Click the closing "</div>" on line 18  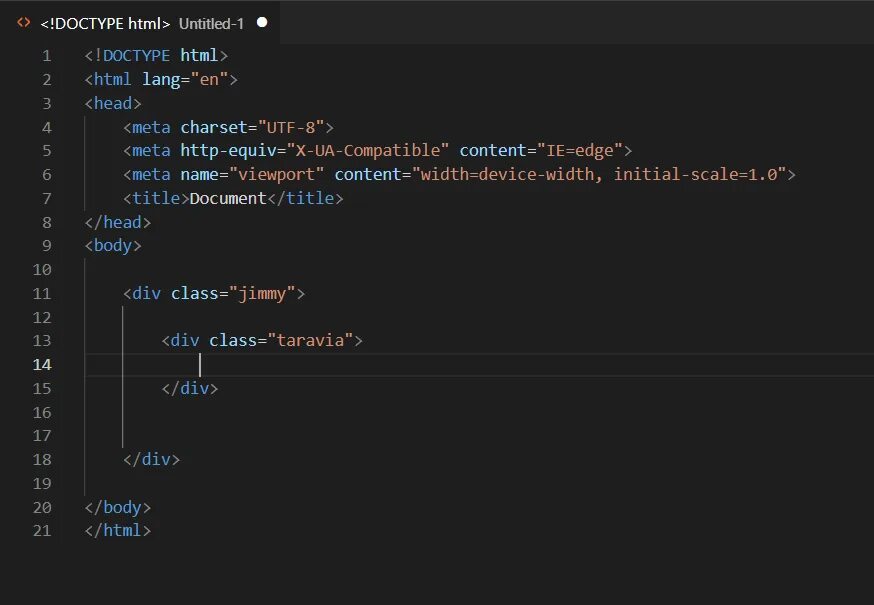pyautogui.click(x=152, y=459)
